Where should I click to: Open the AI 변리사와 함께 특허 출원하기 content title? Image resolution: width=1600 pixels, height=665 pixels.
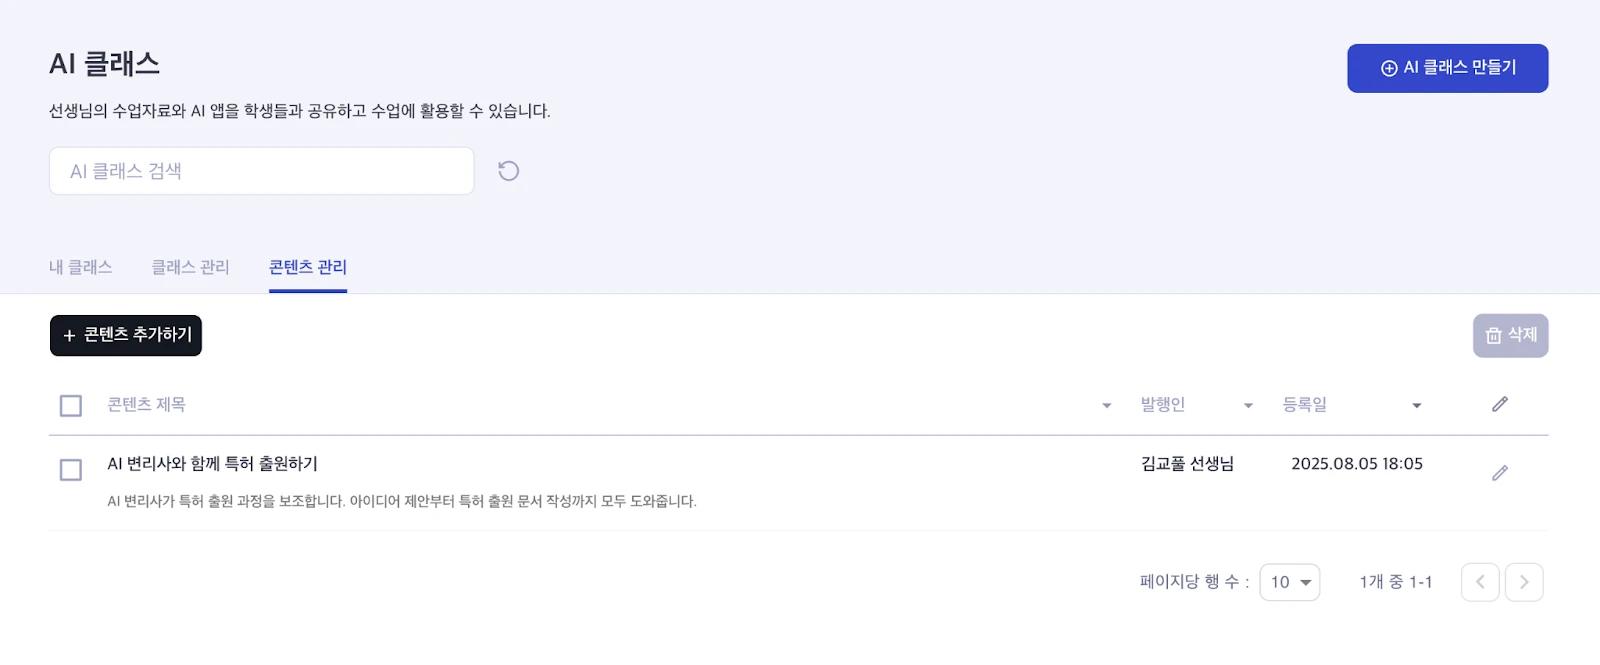(x=213, y=464)
